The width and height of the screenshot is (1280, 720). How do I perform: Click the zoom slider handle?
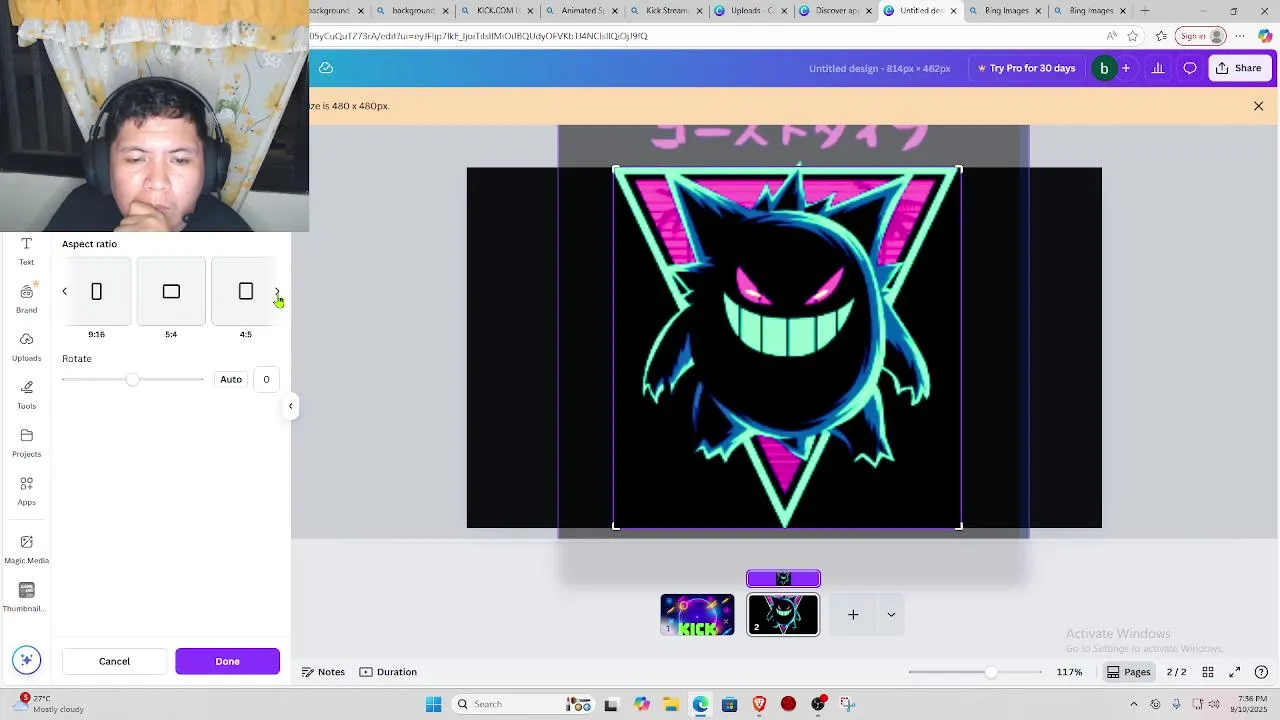click(x=990, y=672)
